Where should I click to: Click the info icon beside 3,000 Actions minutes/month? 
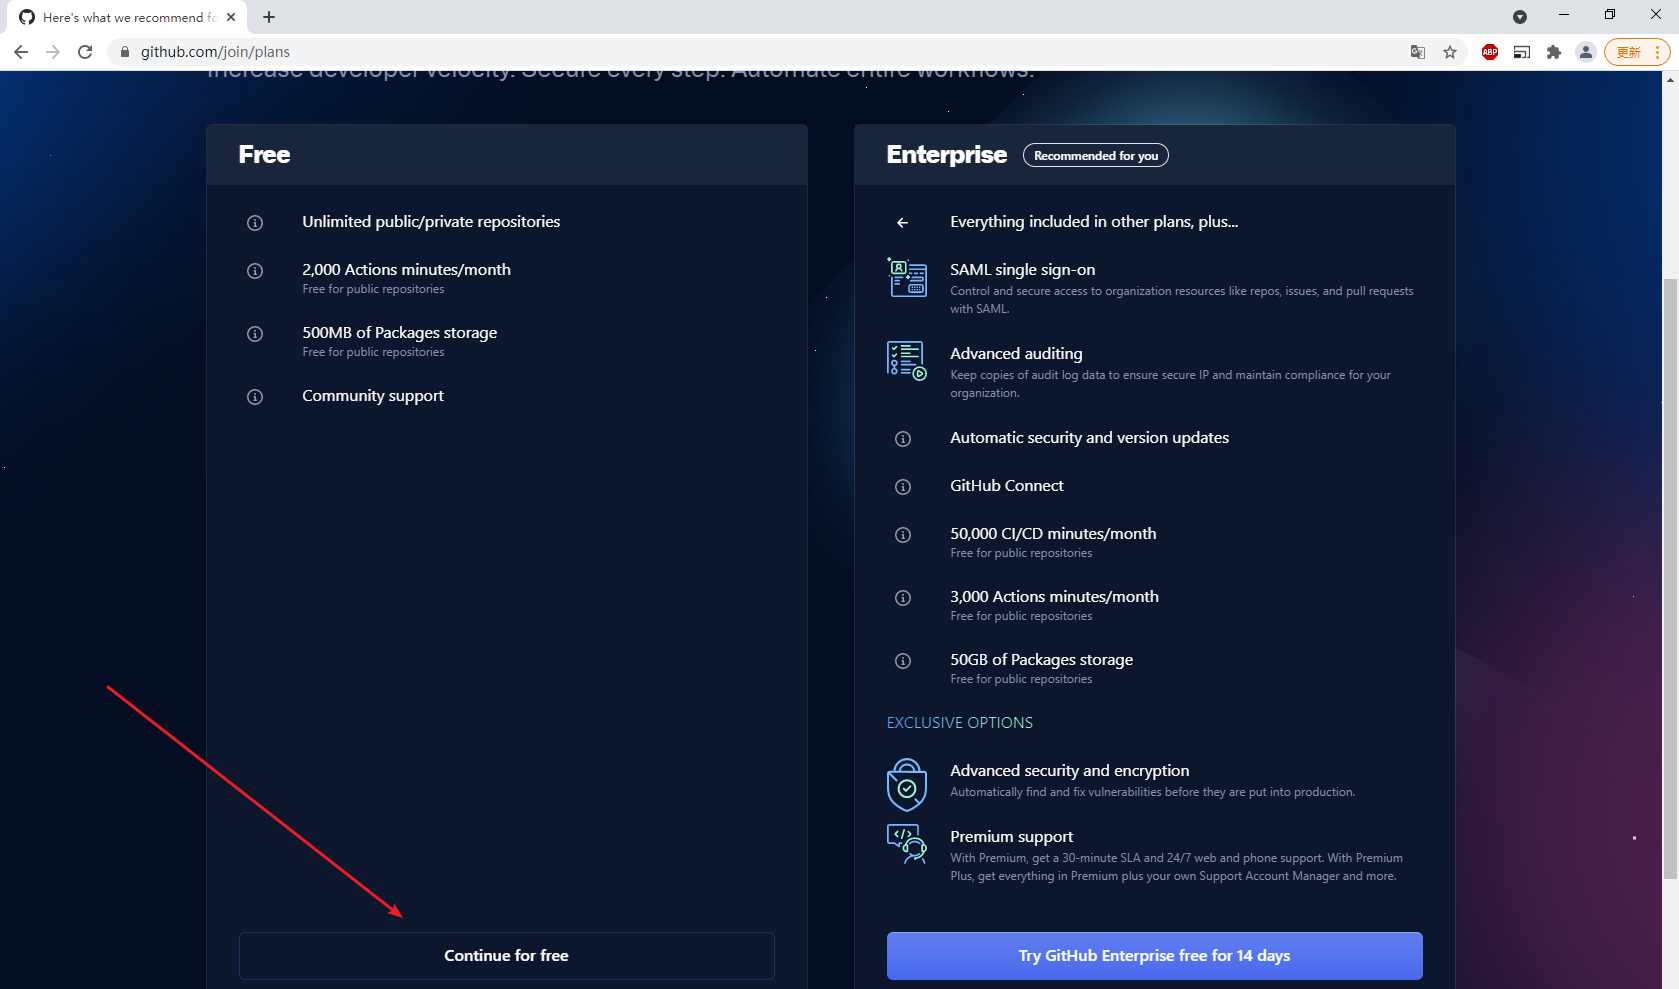tap(903, 598)
